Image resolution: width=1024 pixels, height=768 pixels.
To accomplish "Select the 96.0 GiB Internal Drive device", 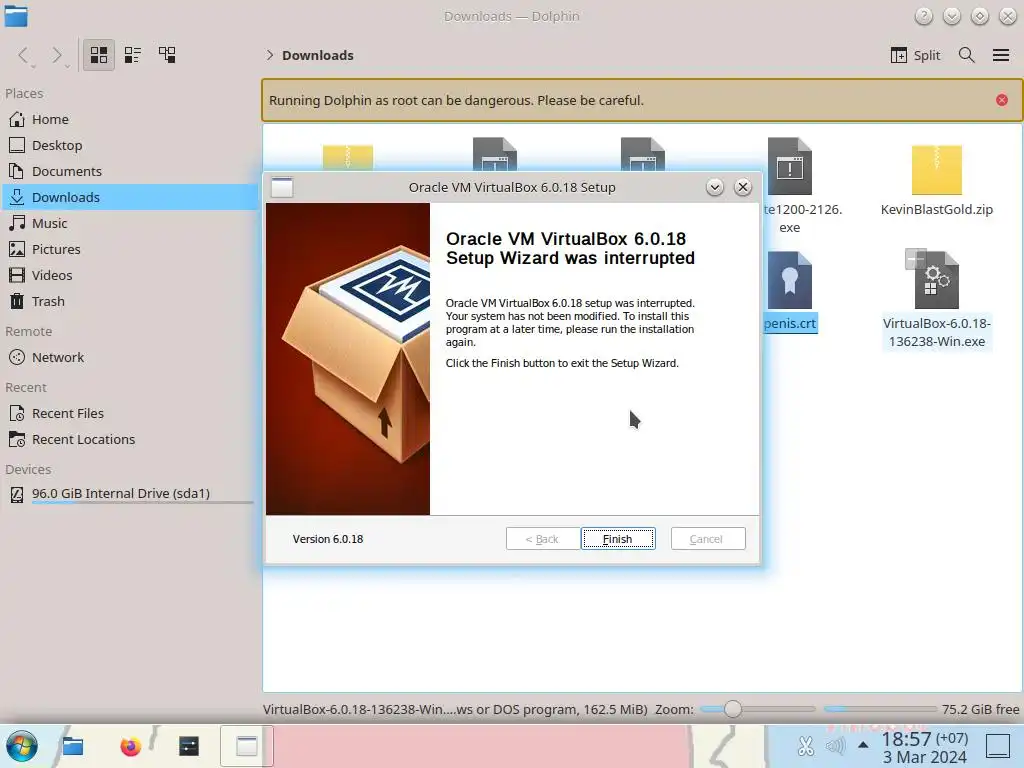I will [131, 494].
